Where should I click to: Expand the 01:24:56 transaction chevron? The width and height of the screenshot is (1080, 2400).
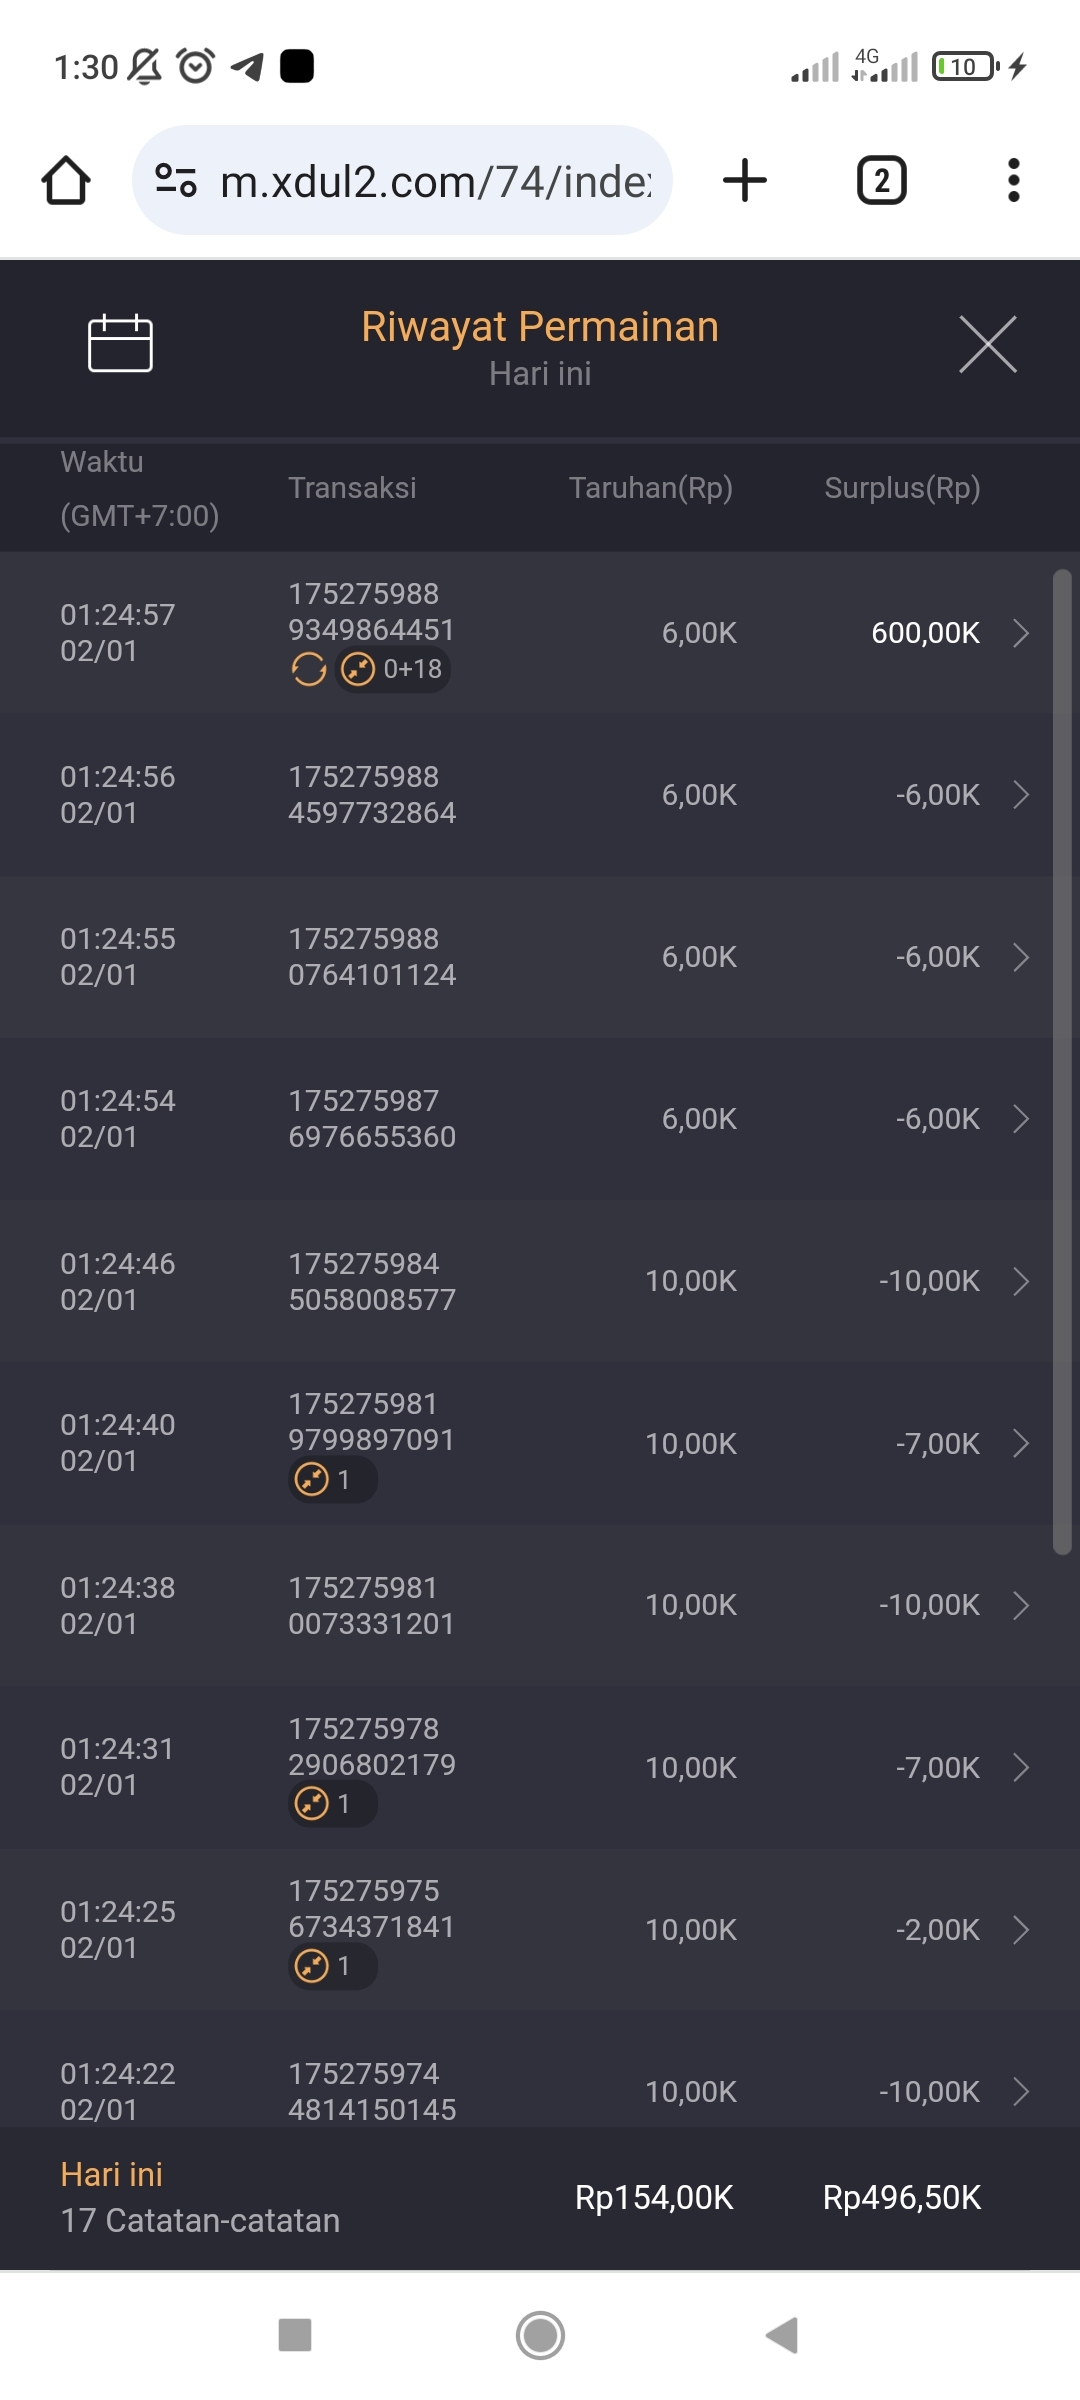click(1021, 795)
